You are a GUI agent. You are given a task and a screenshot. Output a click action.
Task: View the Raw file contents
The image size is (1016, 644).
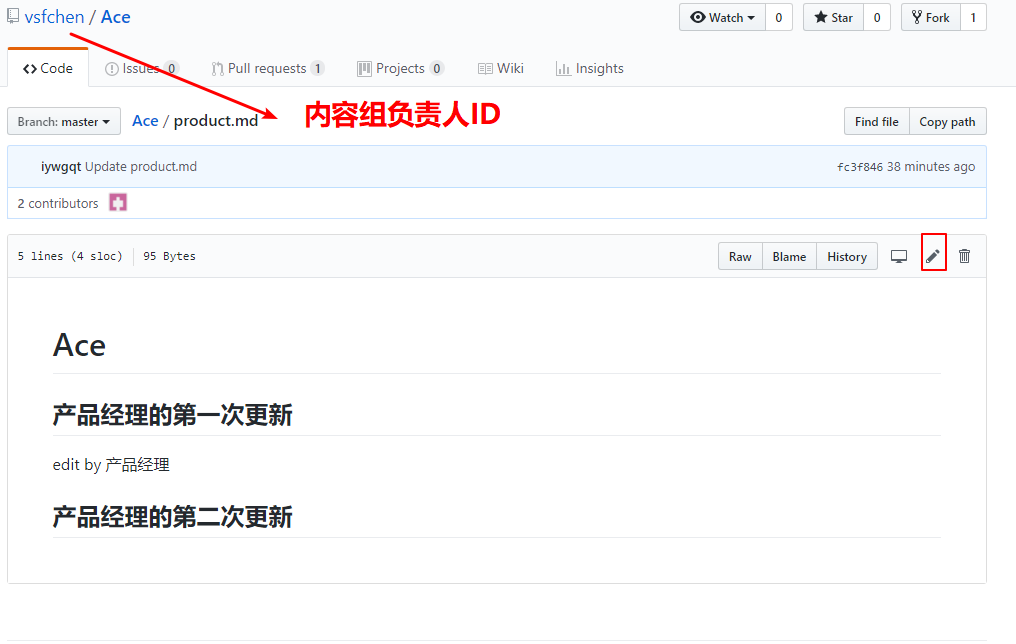[x=740, y=257]
